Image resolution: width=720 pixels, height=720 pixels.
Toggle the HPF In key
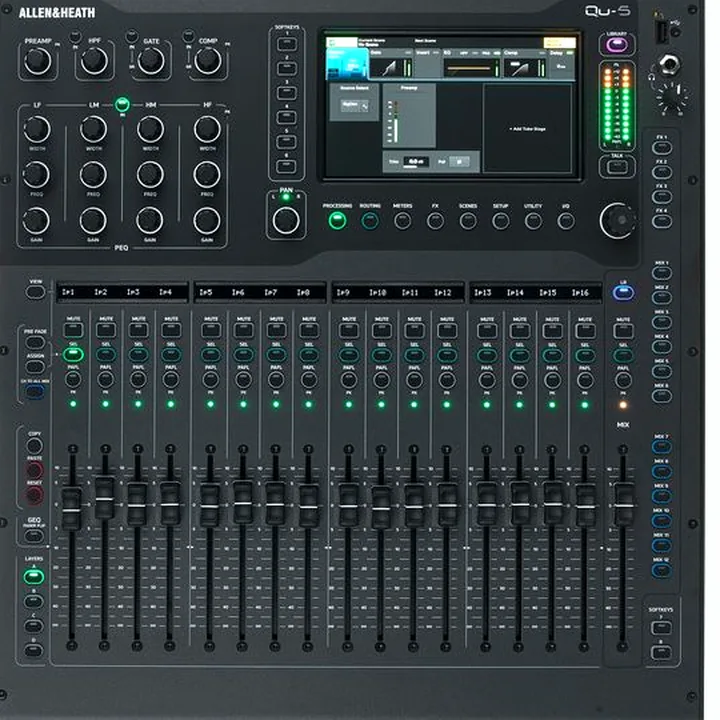coord(75,36)
